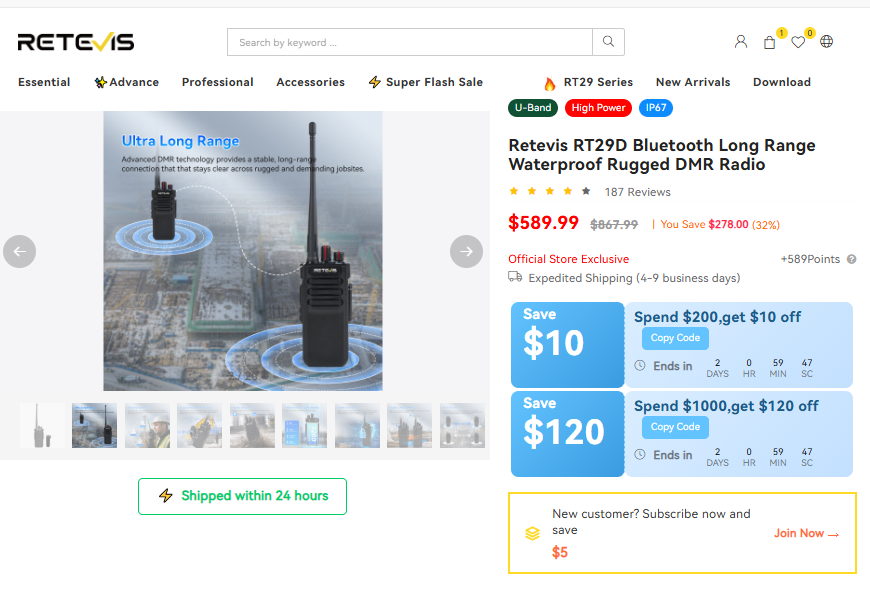Click the $589.99 price
Image resolution: width=870 pixels, height=589 pixels.
tap(543, 223)
